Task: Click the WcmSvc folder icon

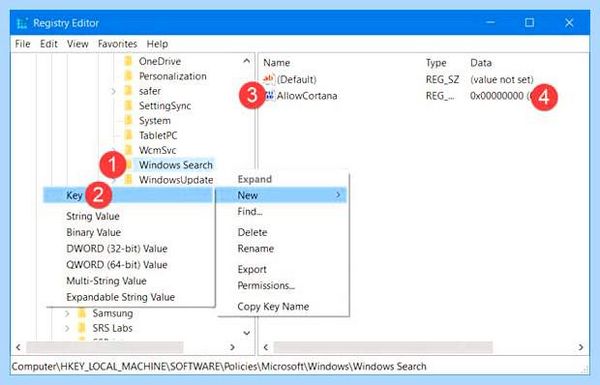Action: tap(129, 150)
